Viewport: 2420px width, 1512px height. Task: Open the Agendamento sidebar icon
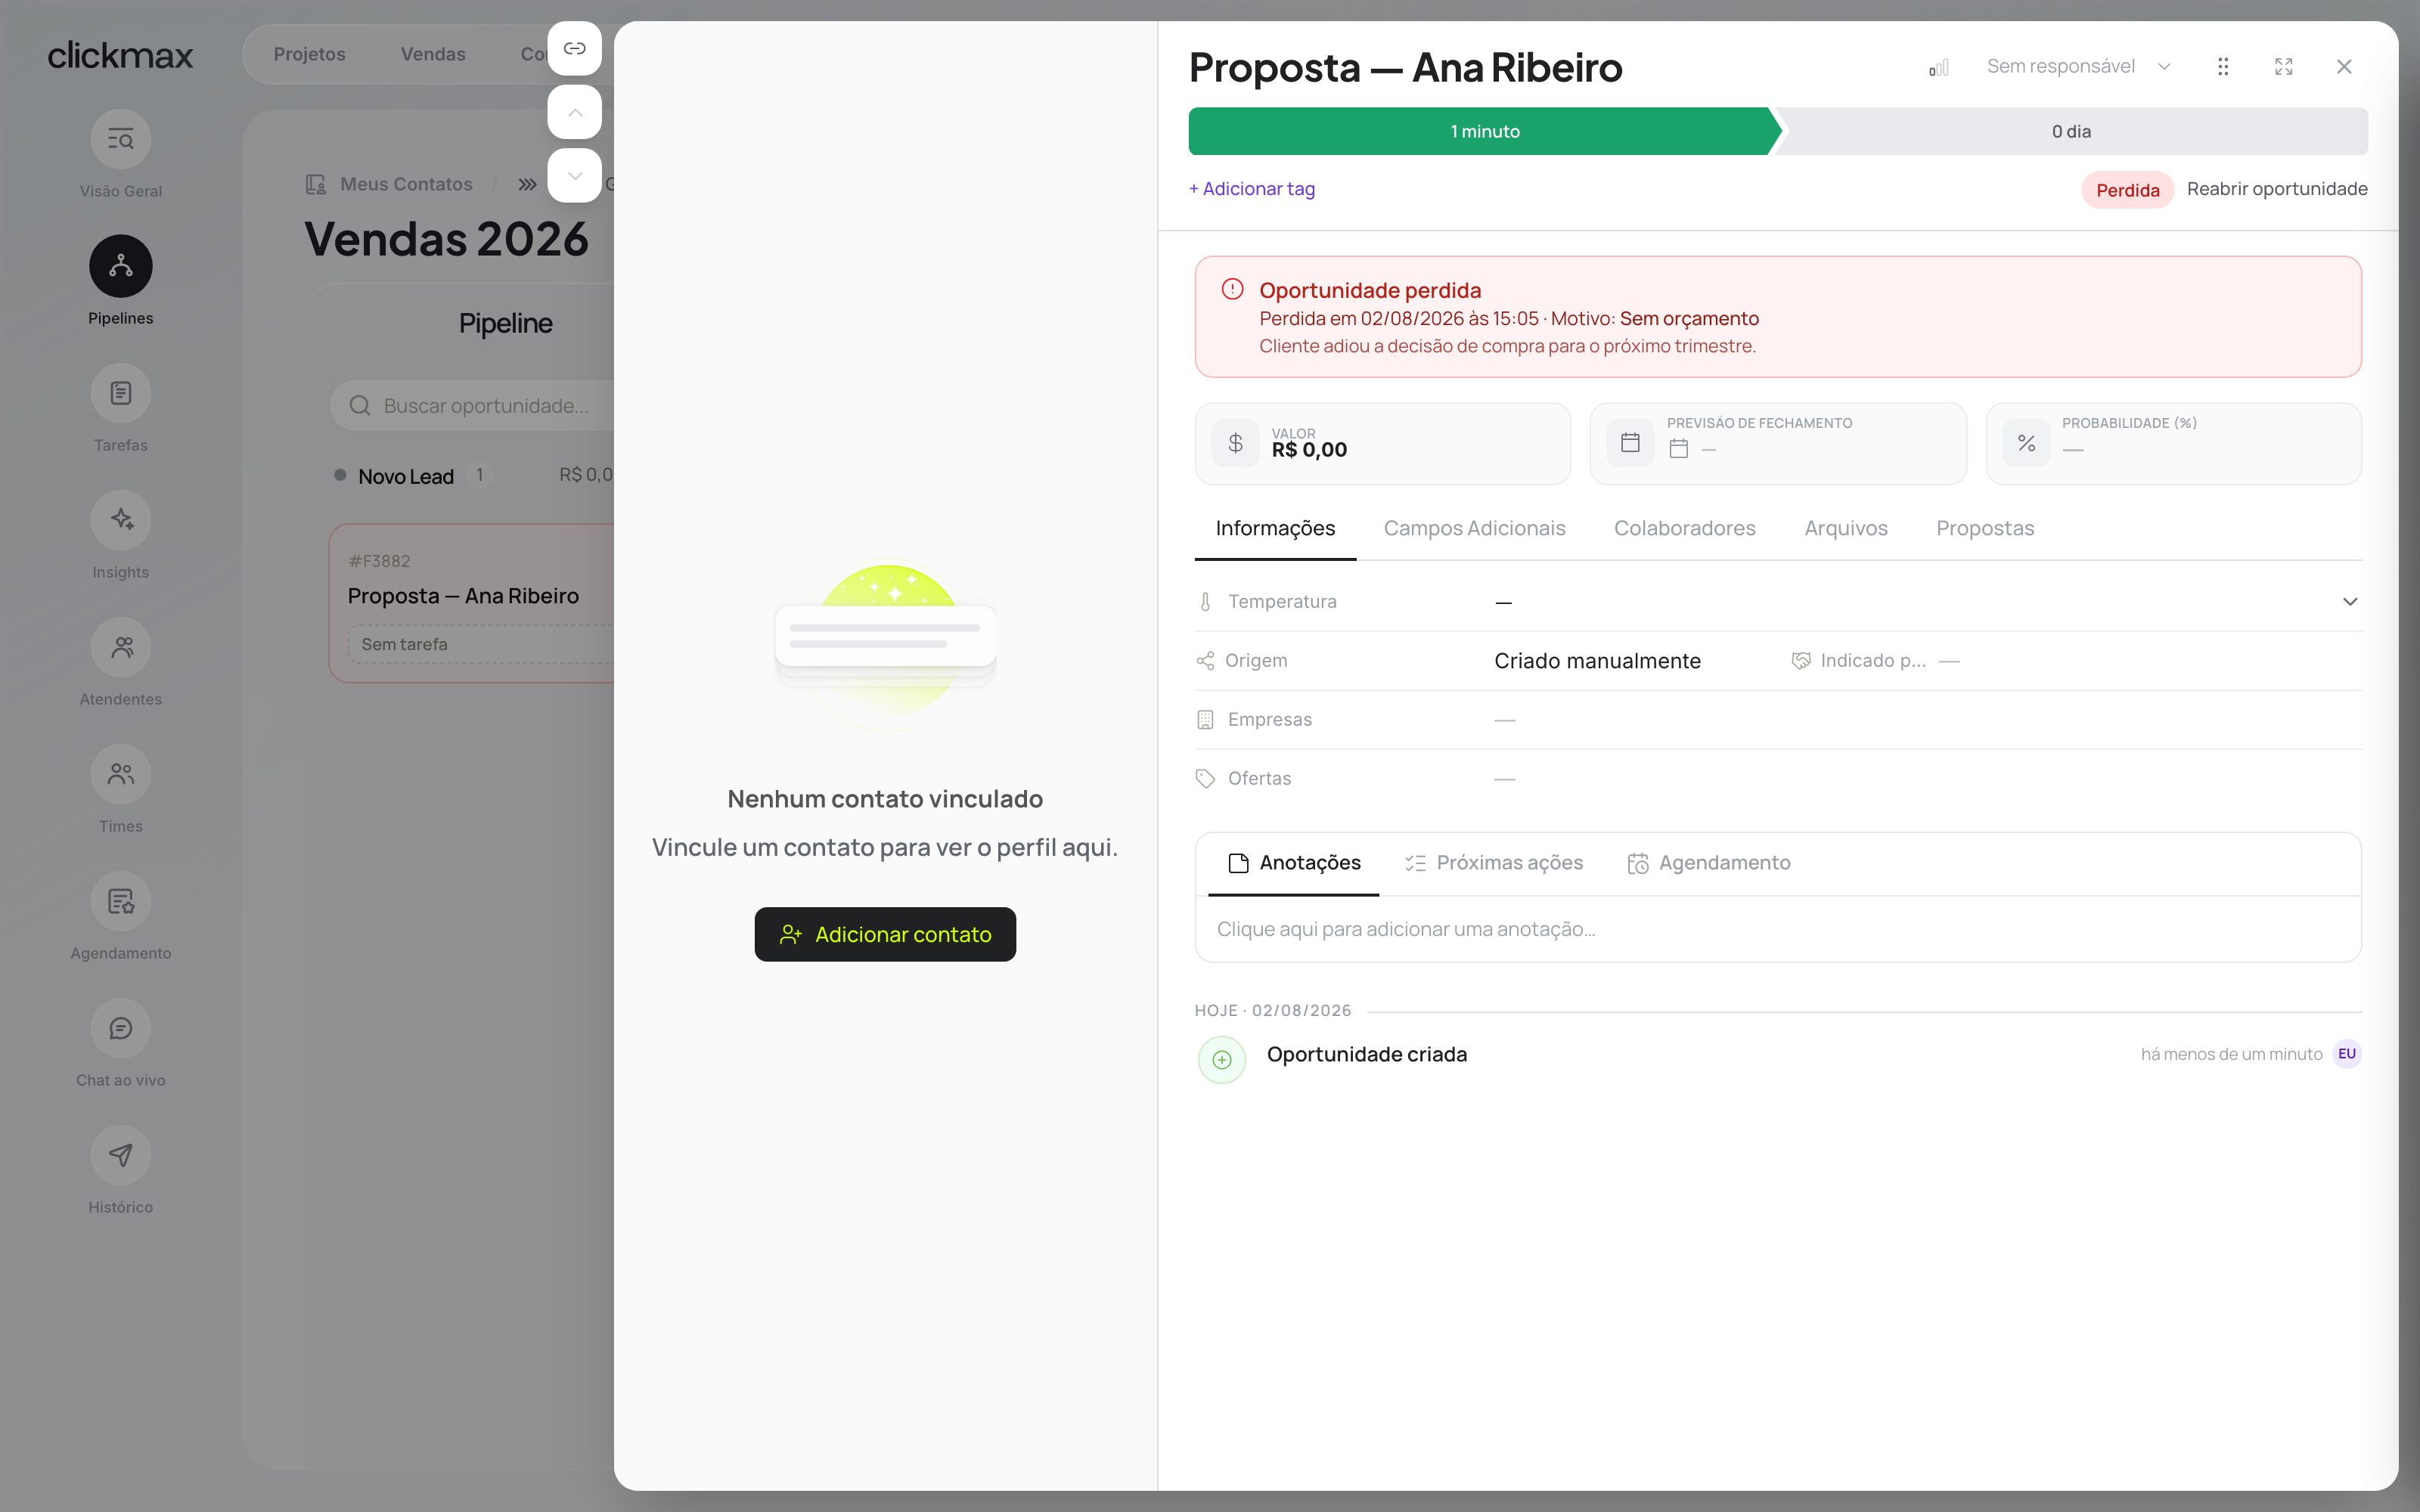[120, 901]
